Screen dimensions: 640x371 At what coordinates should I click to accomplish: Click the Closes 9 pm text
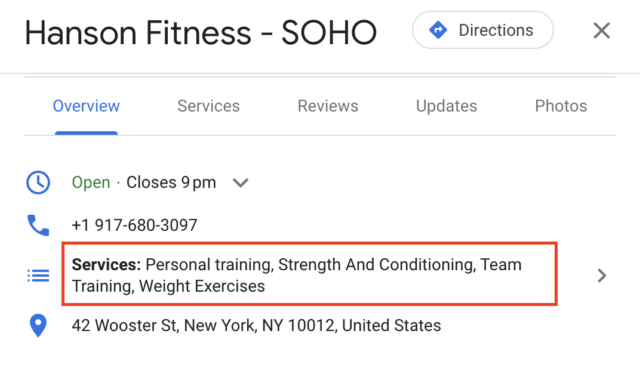coord(171,182)
